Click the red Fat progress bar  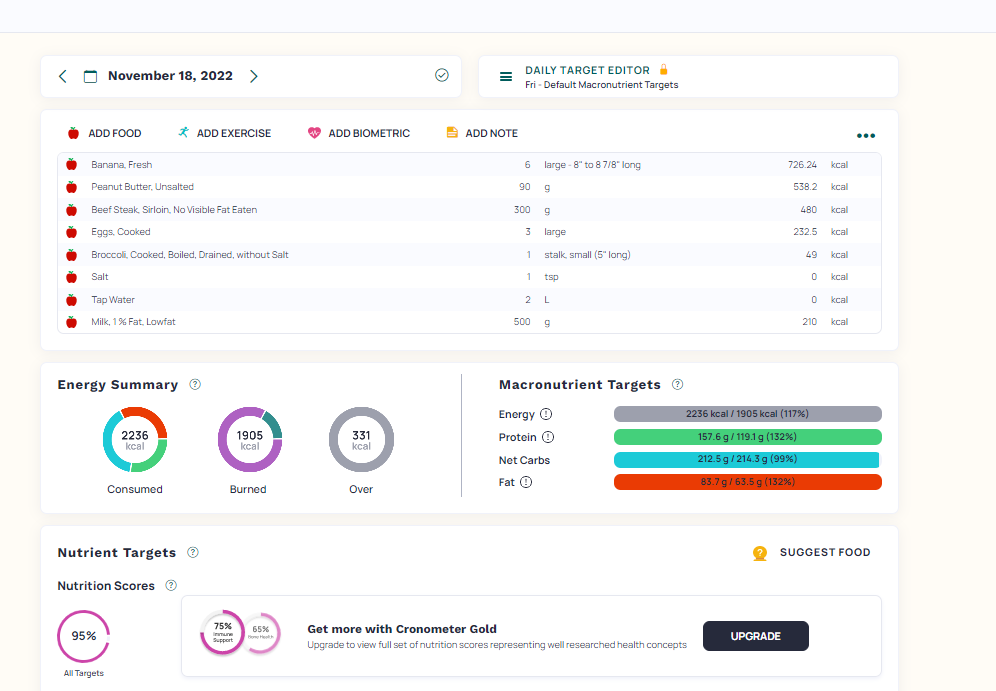747,482
